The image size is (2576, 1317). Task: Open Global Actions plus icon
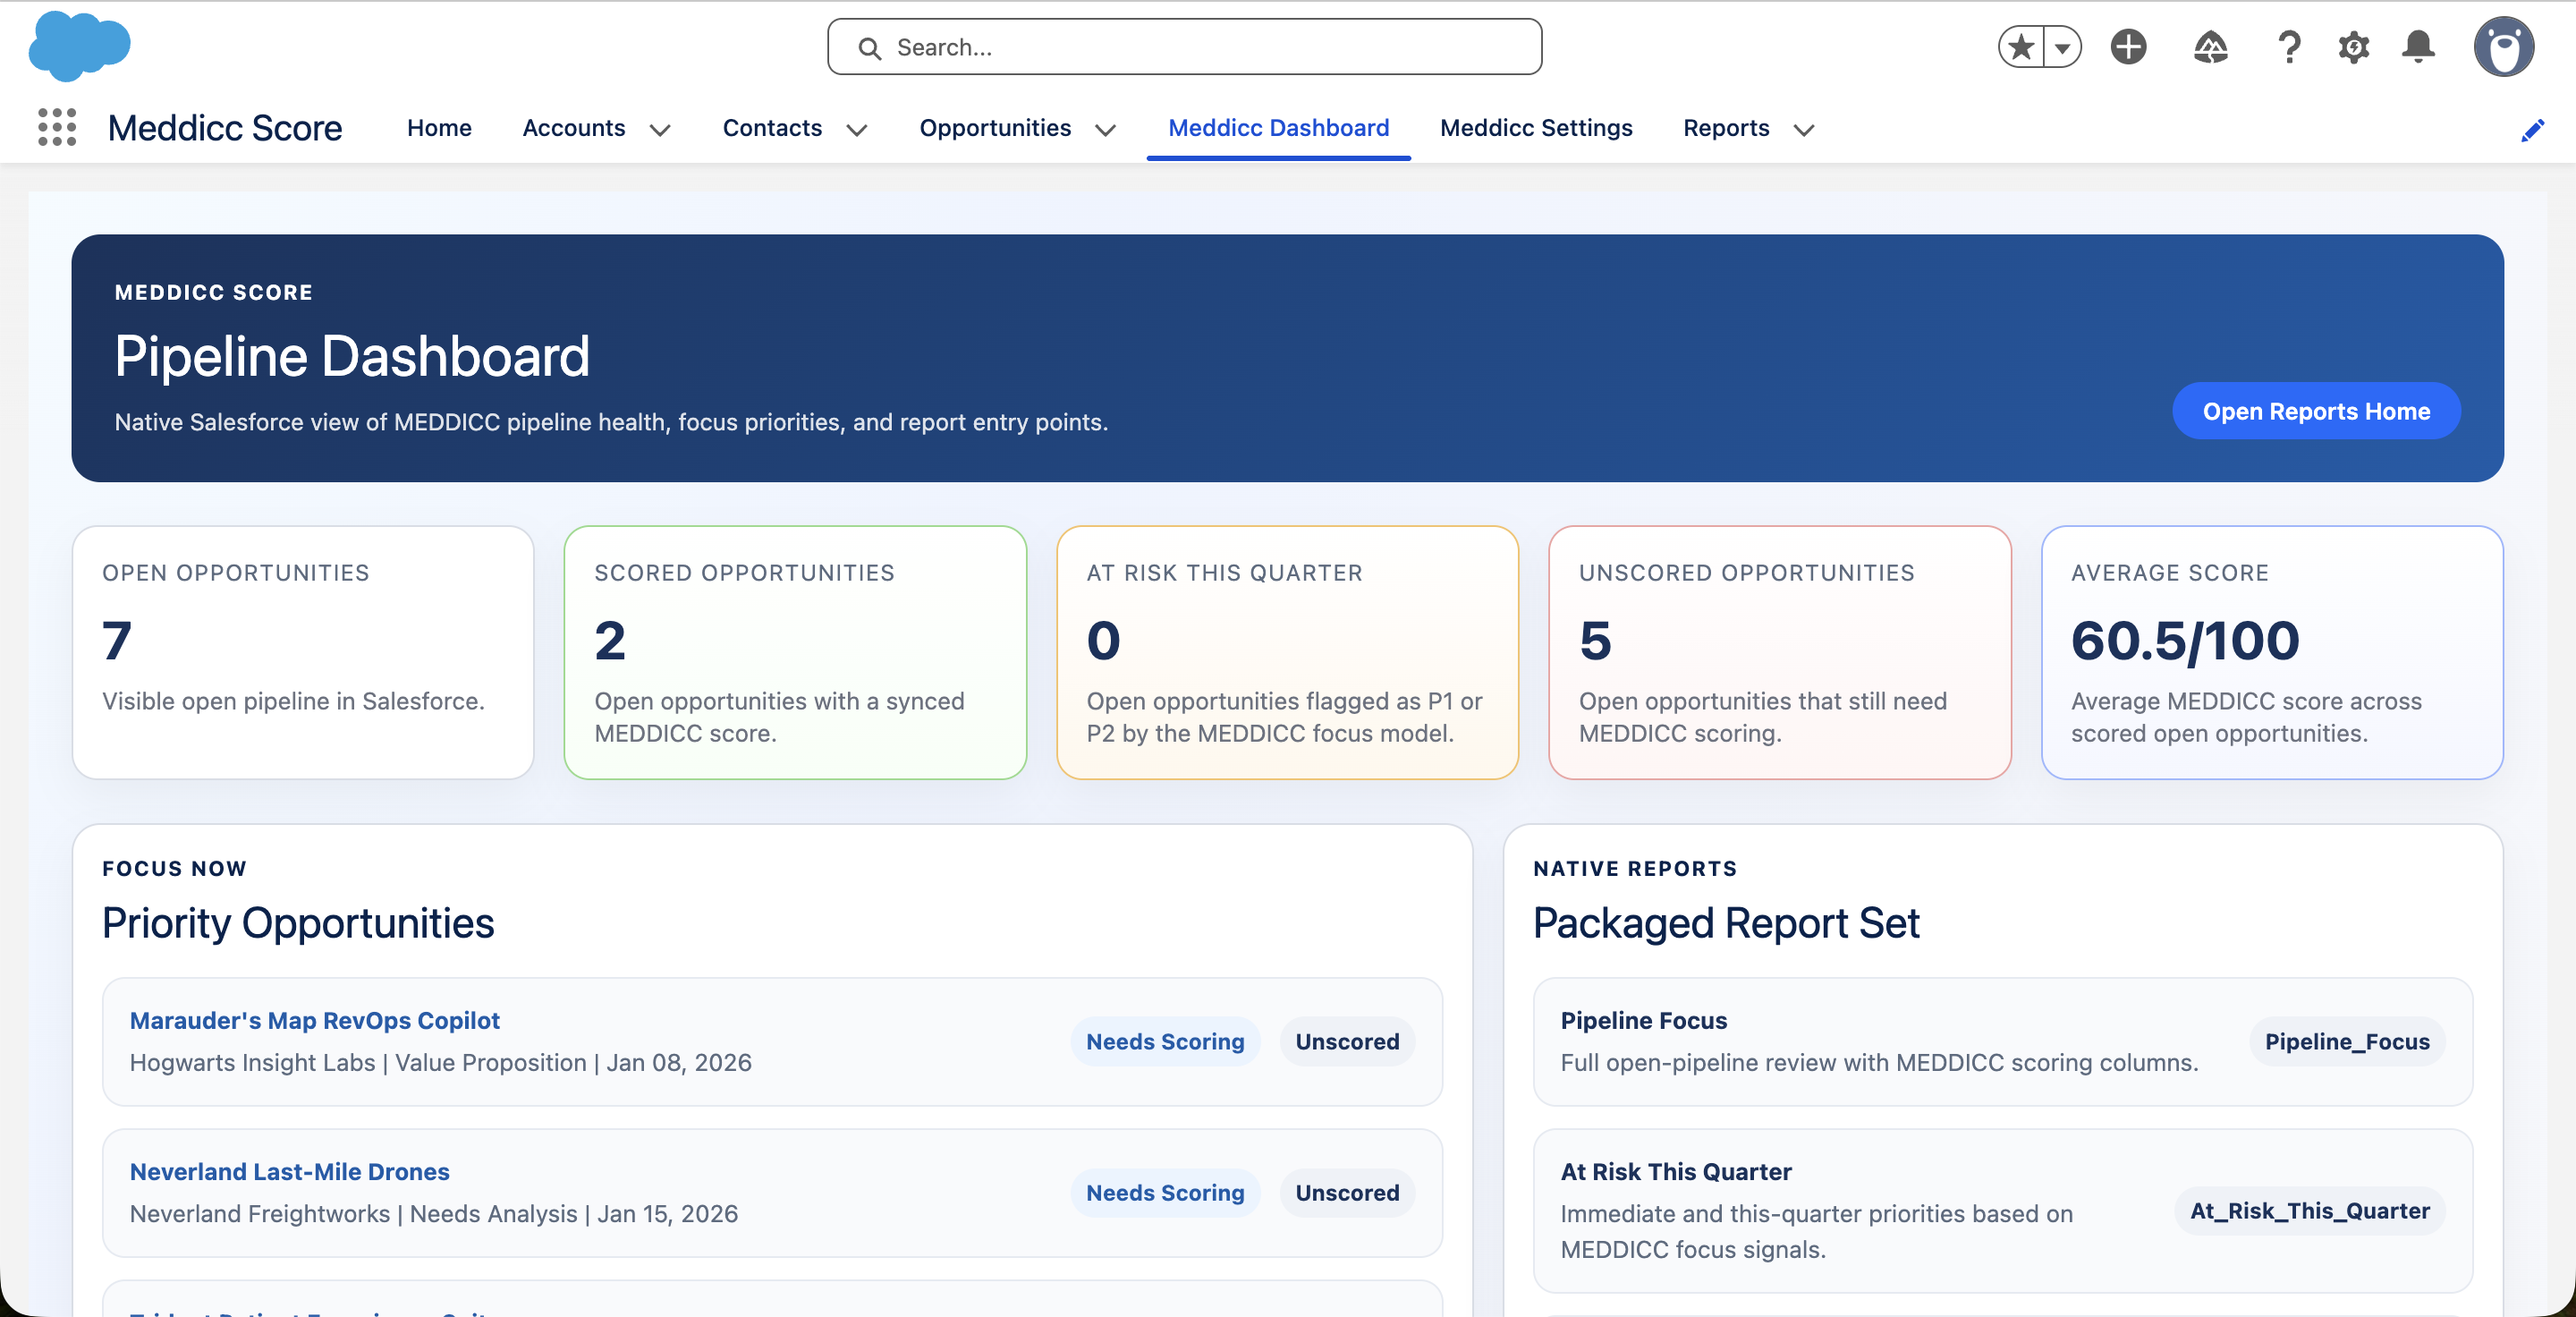tap(2128, 47)
